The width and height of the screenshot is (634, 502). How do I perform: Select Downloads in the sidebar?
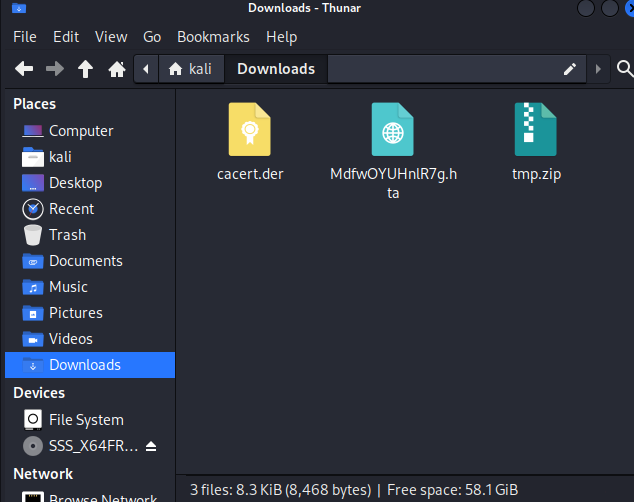tap(90, 365)
